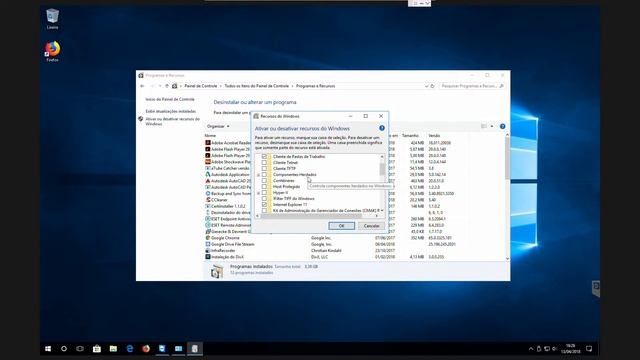Viewport: 640px width, 360px height.
Task: Open Action Center notification icon
Action: click(589, 349)
